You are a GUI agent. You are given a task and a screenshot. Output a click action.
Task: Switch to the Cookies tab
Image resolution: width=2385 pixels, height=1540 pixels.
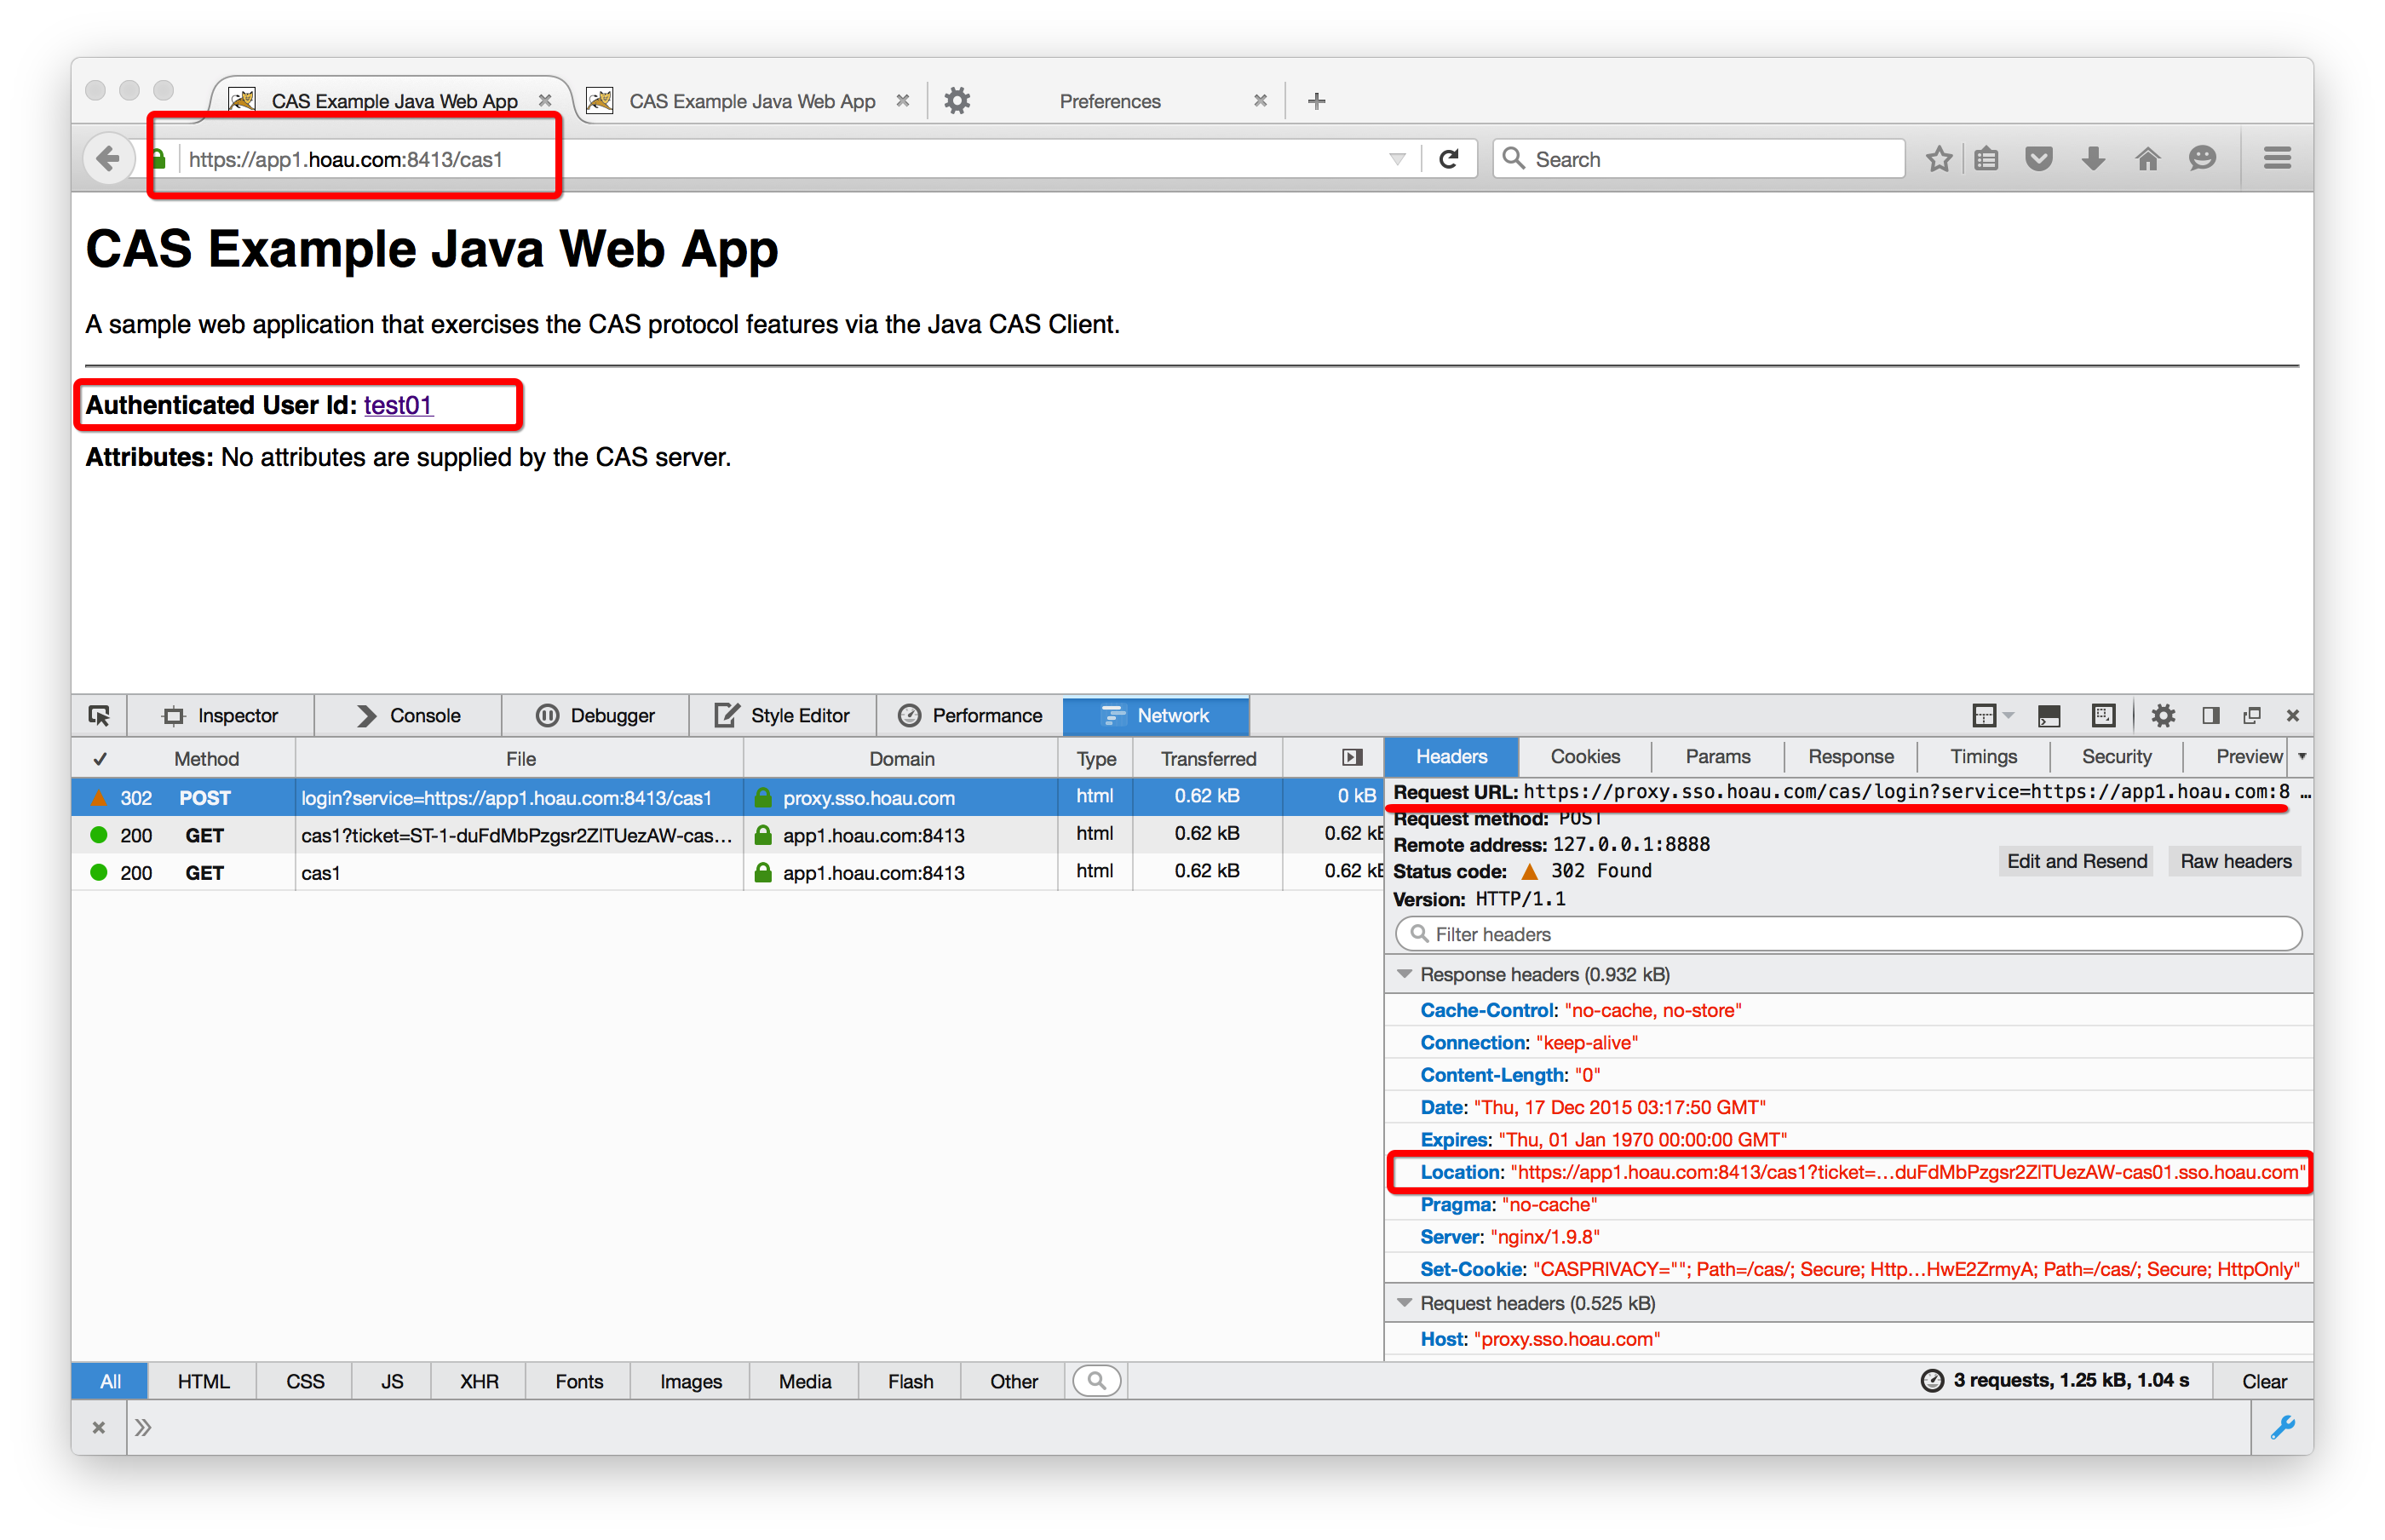1584,757
